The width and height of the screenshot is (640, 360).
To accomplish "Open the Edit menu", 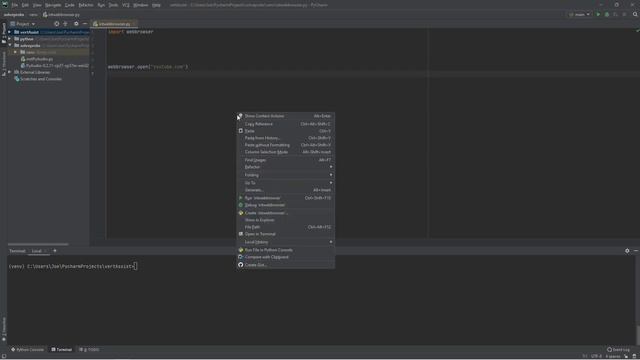I will pos(25,5).
